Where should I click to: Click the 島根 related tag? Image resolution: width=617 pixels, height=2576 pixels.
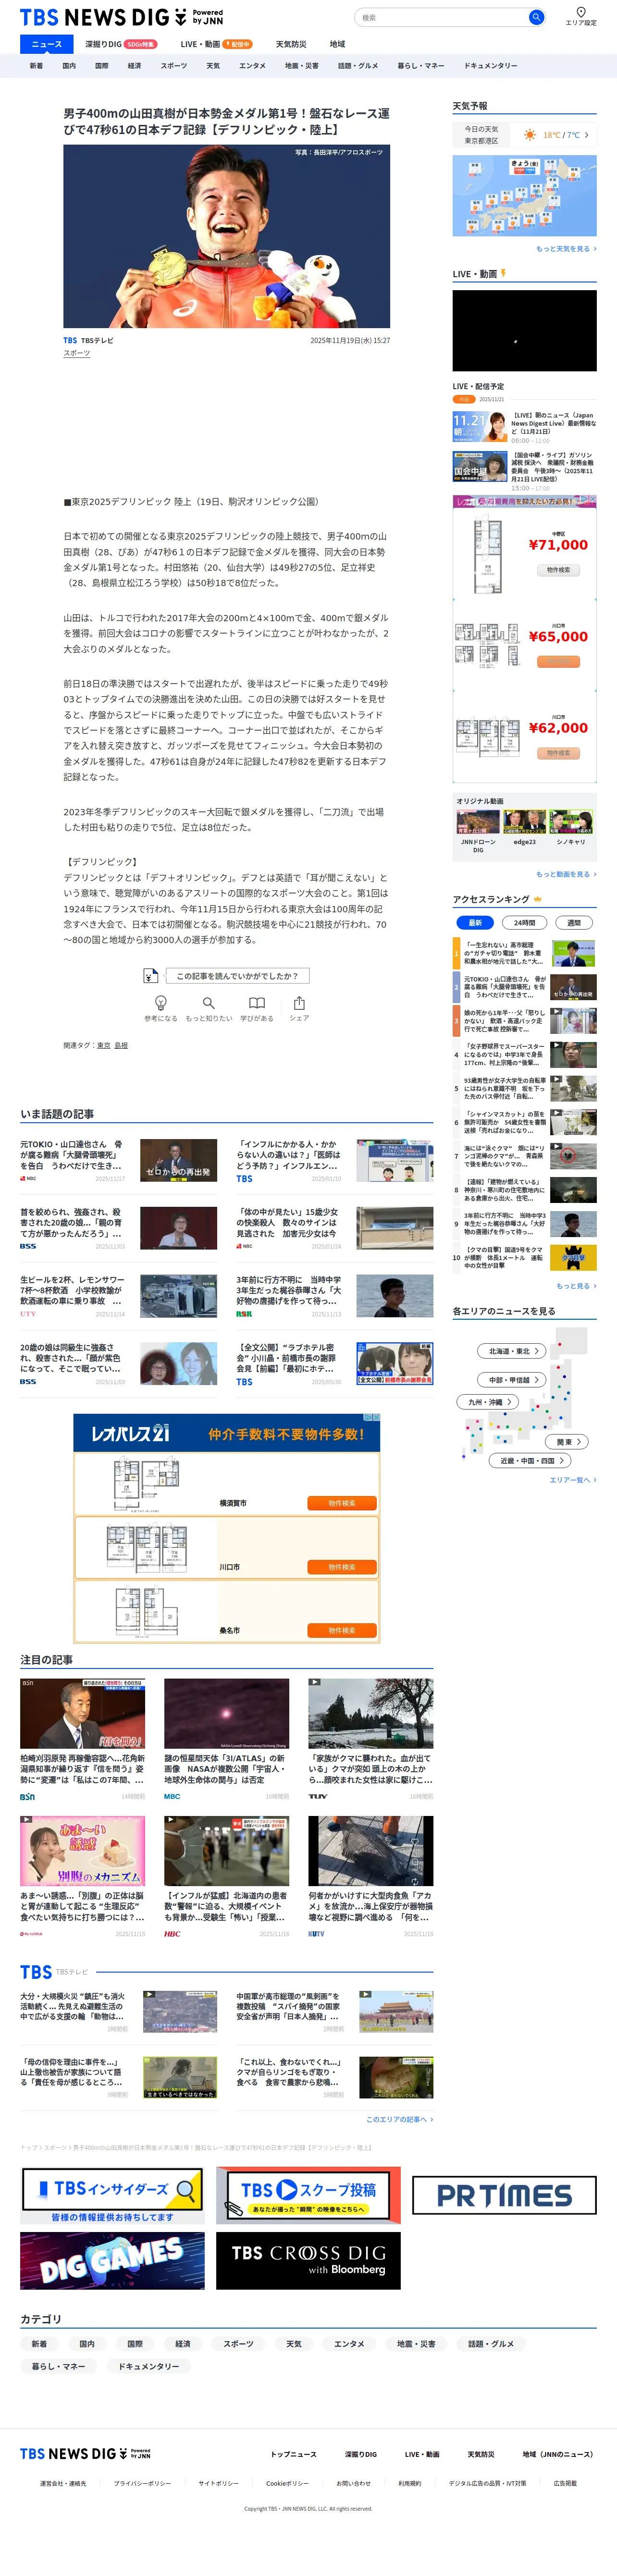click(121, 1045)
